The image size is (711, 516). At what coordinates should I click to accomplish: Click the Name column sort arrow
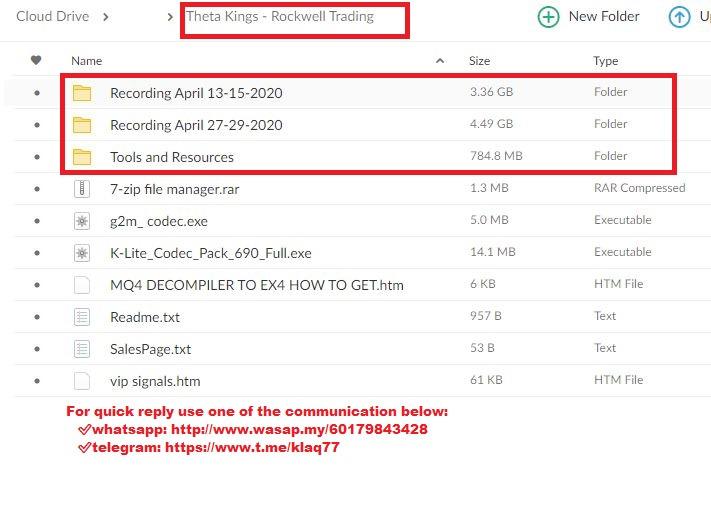coord(440,61)
